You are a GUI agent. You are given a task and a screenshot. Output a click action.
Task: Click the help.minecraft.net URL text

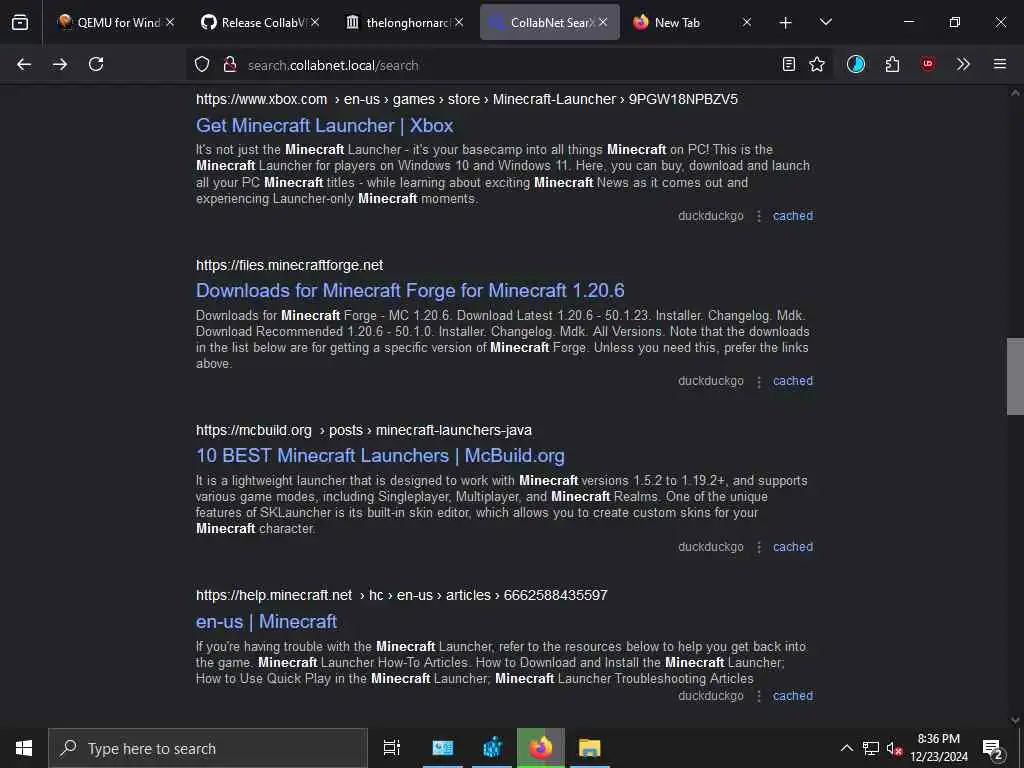click(x=402, y=595)
